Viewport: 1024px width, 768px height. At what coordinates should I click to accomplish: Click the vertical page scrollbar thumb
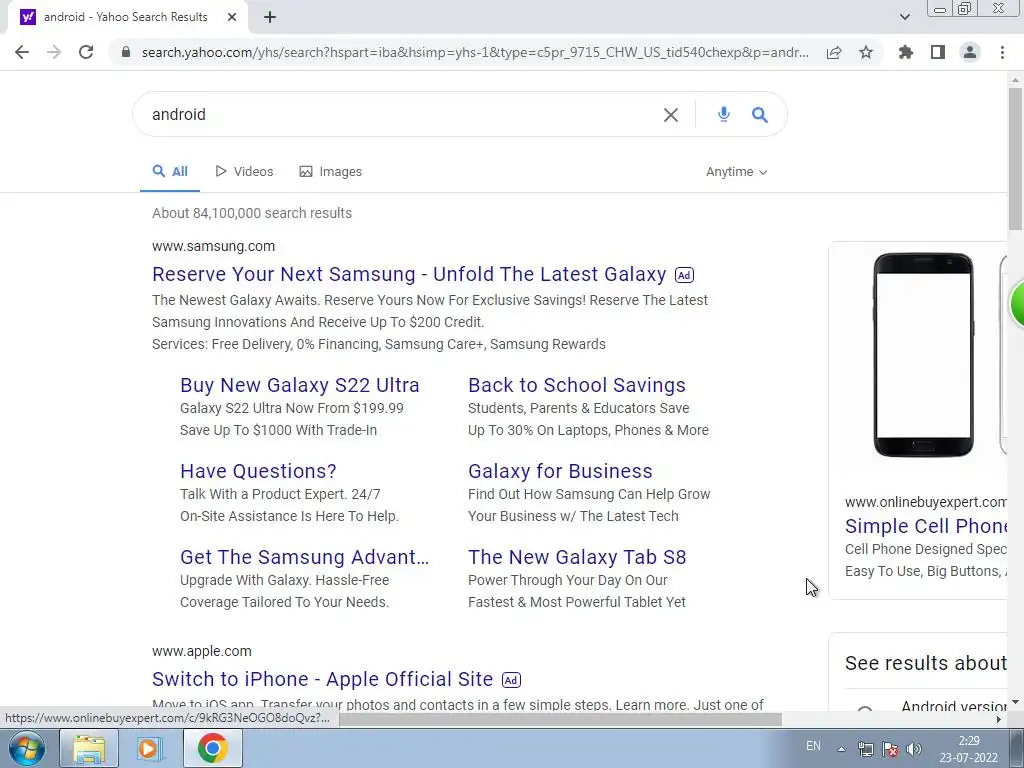point(1015,159)
